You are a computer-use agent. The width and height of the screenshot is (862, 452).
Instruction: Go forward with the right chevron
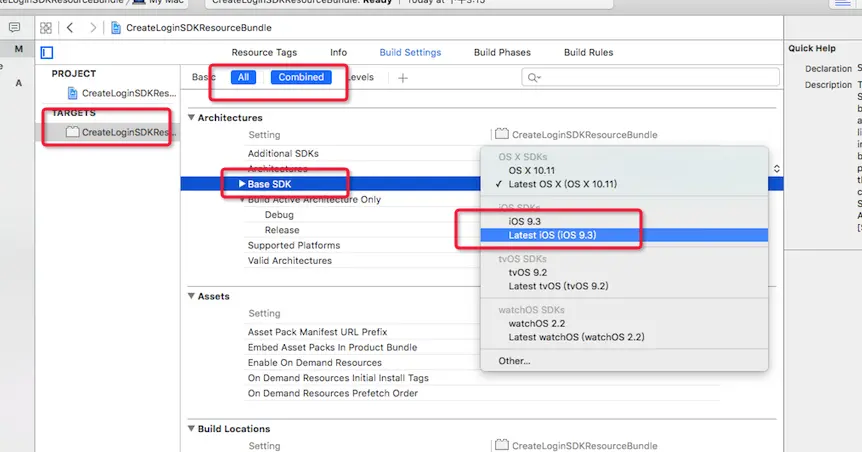coord(93,27)
